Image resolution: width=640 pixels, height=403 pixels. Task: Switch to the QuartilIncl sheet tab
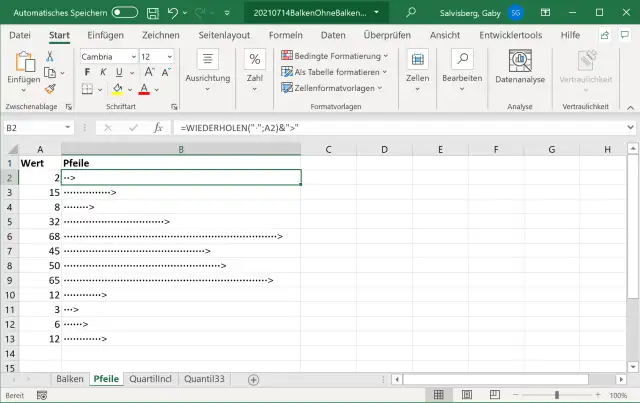(x=152, y=379)
